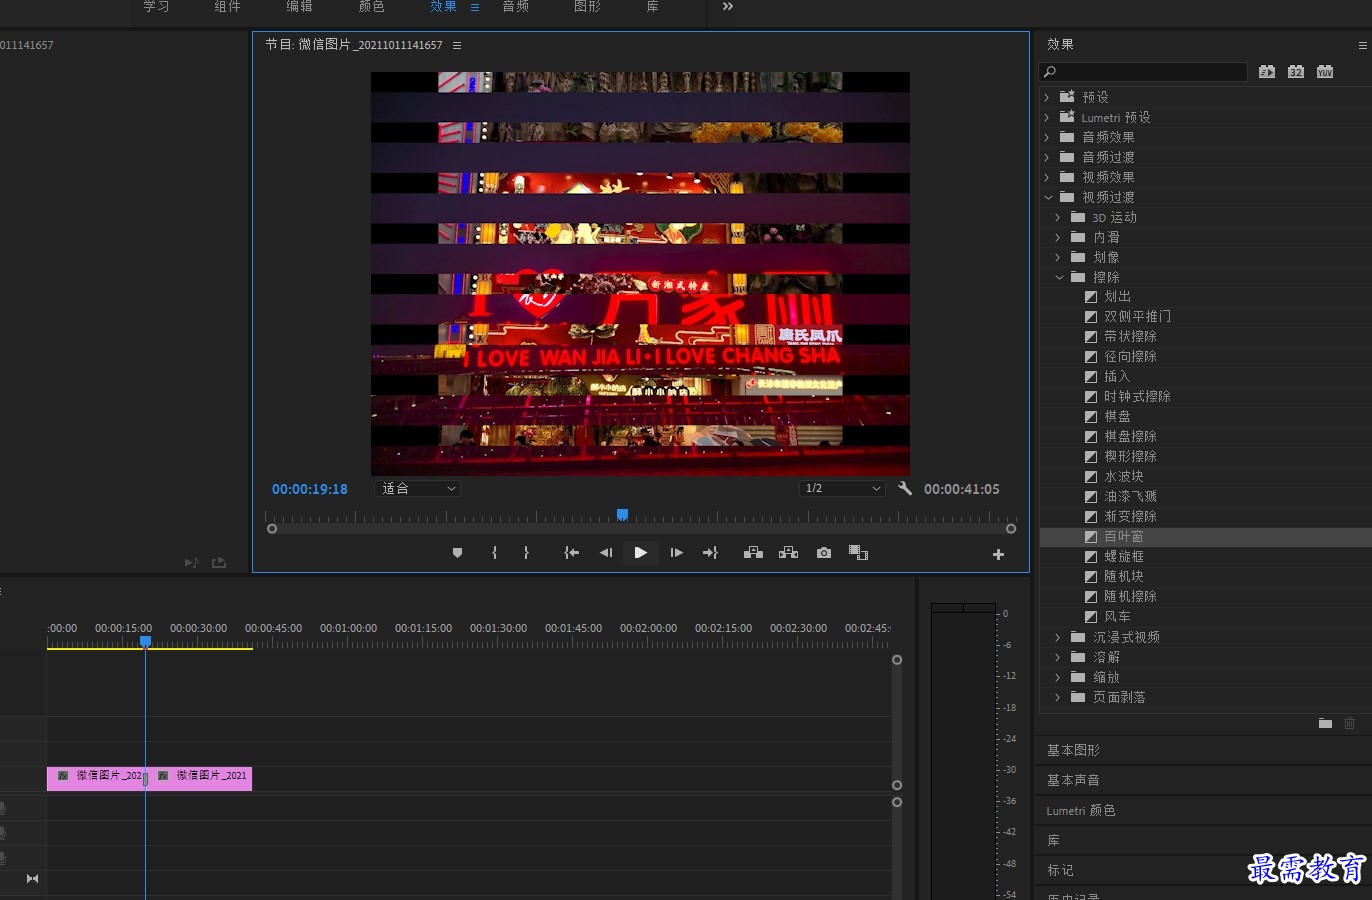
Task: Expand the 页面剥落 folder
Action: pos(1058,697)
